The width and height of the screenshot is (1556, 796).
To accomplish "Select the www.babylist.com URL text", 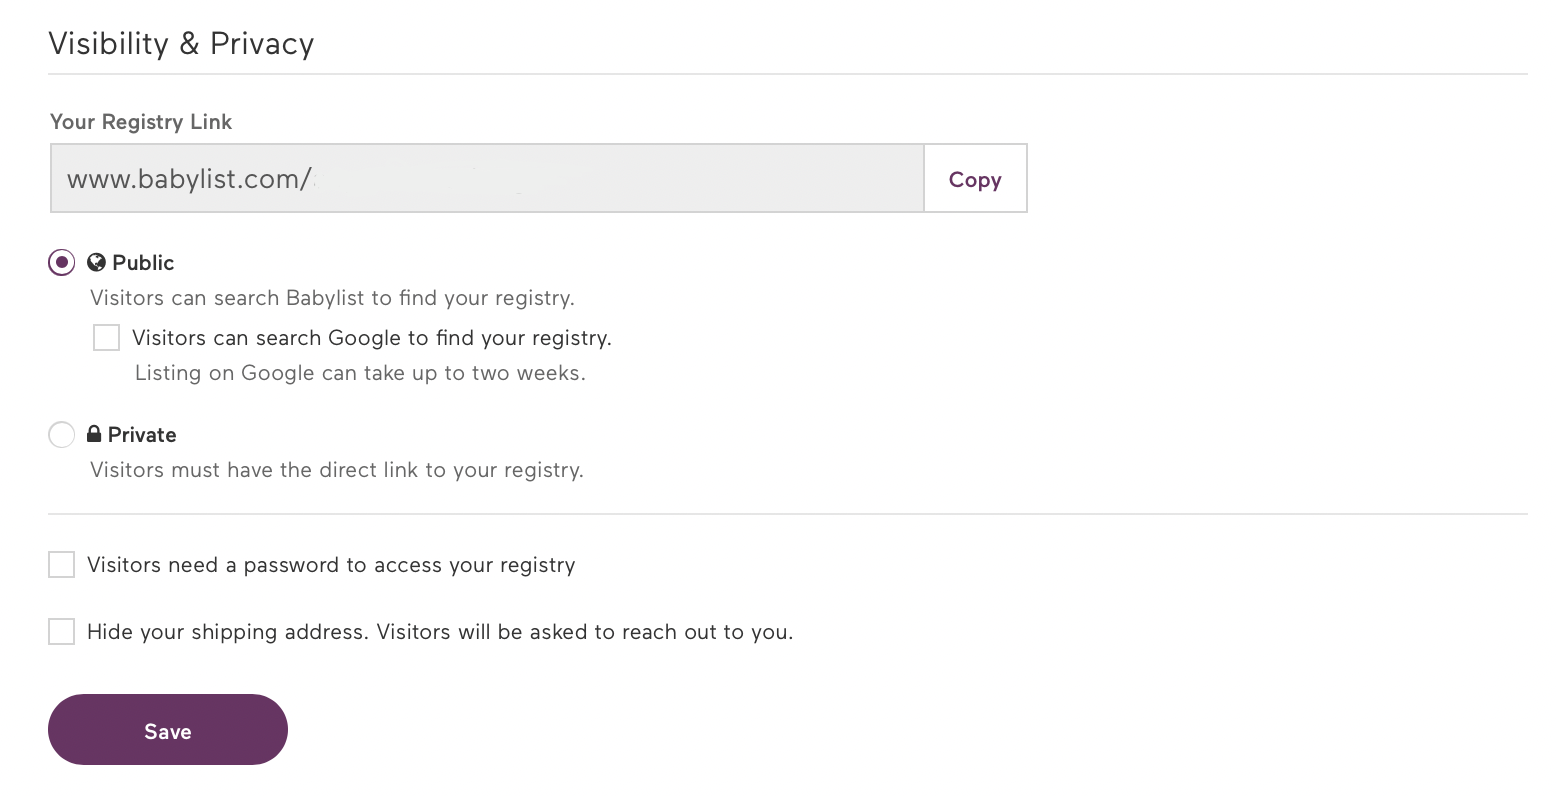I will click(x=190, y=178).
